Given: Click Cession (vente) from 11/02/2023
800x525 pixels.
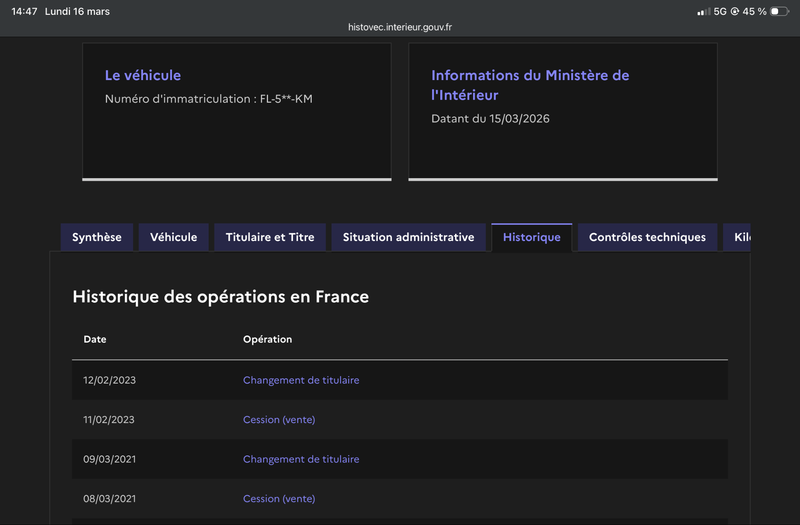Looking at the screenshot, I should [279, 420].
